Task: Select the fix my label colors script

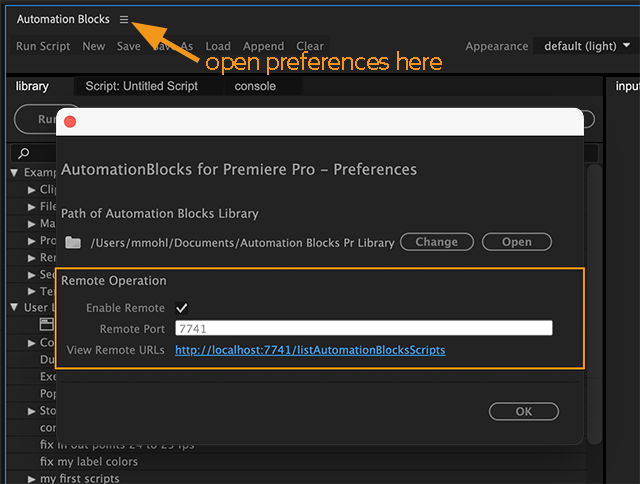Action: pyautogui.click(x=89, y=462)
